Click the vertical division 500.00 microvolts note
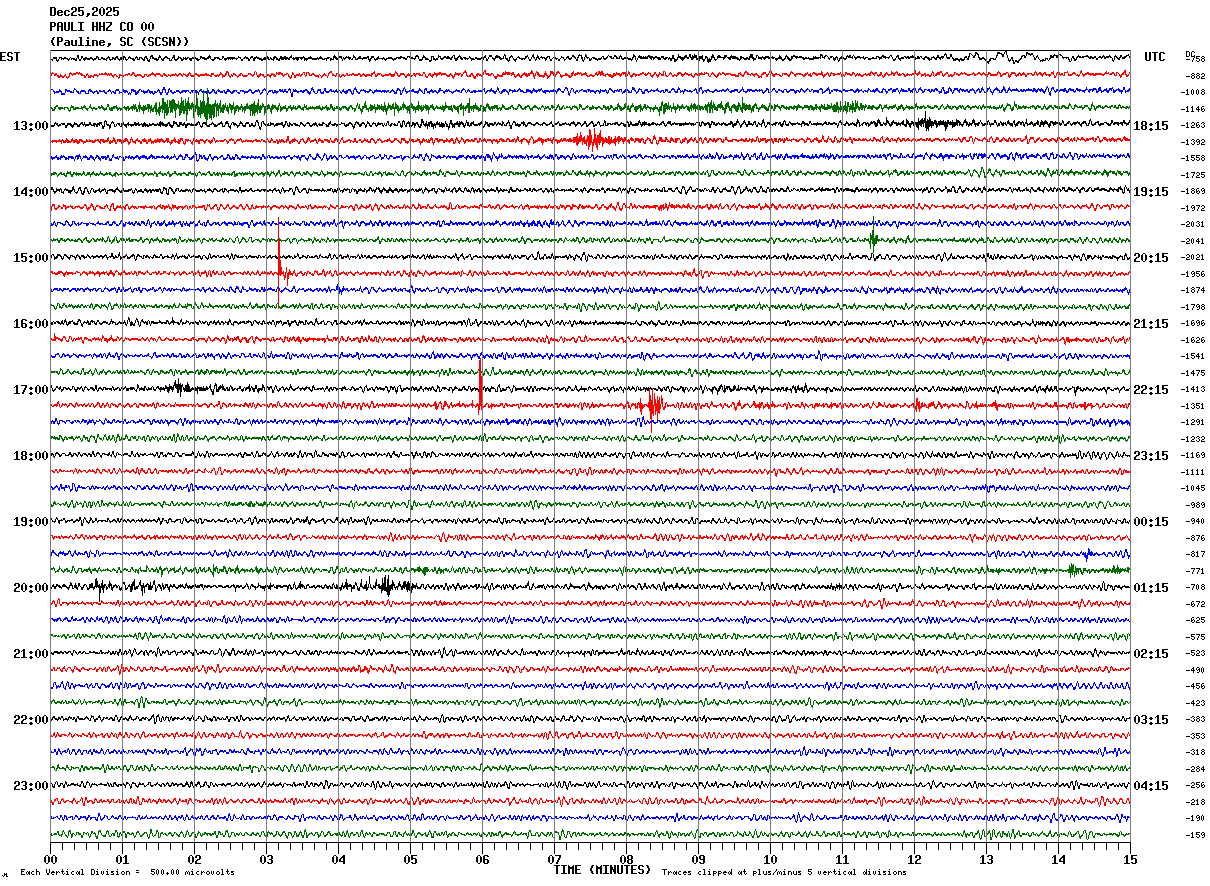 coord(128,873)
